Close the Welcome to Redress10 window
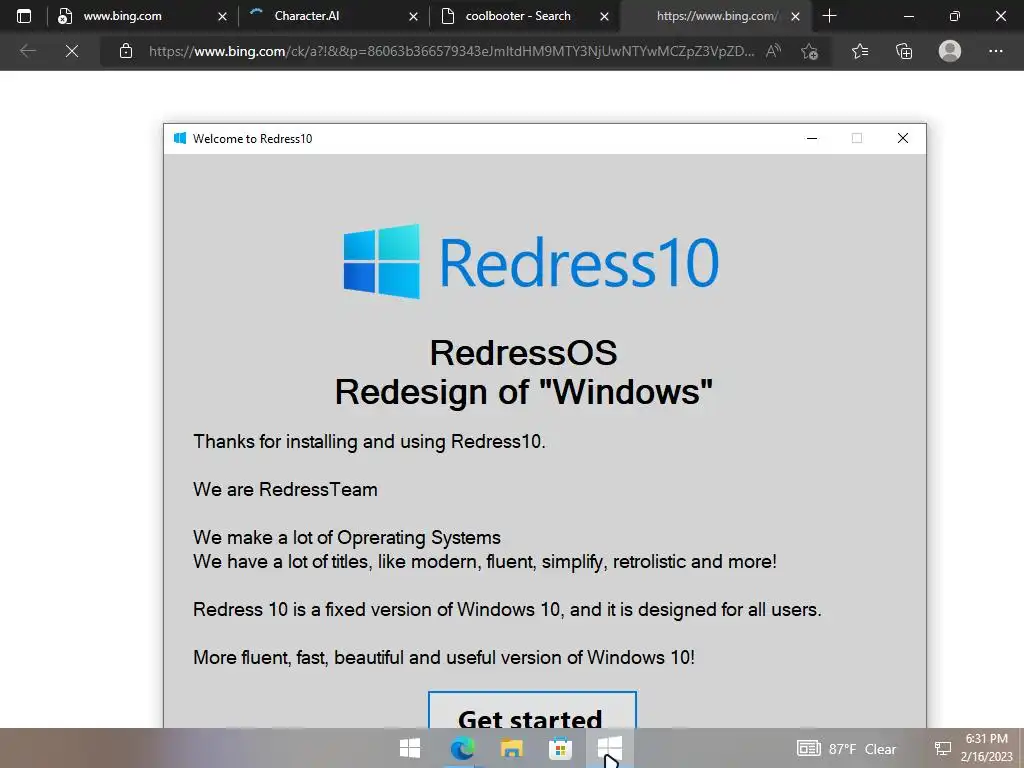 coord(903,138)
